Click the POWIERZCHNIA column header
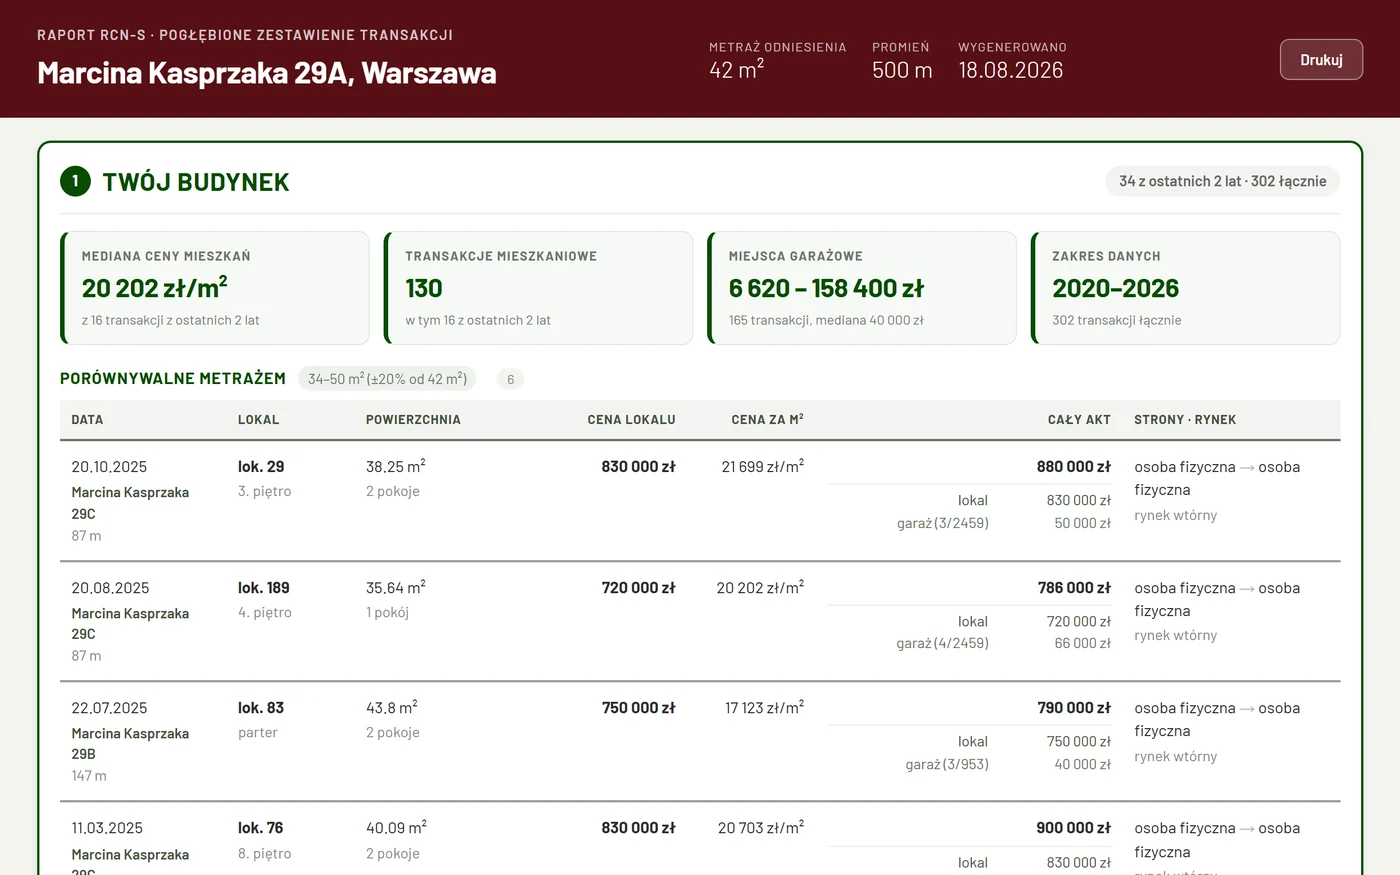This screenshot has height=875, width=1400. point(413,420)
